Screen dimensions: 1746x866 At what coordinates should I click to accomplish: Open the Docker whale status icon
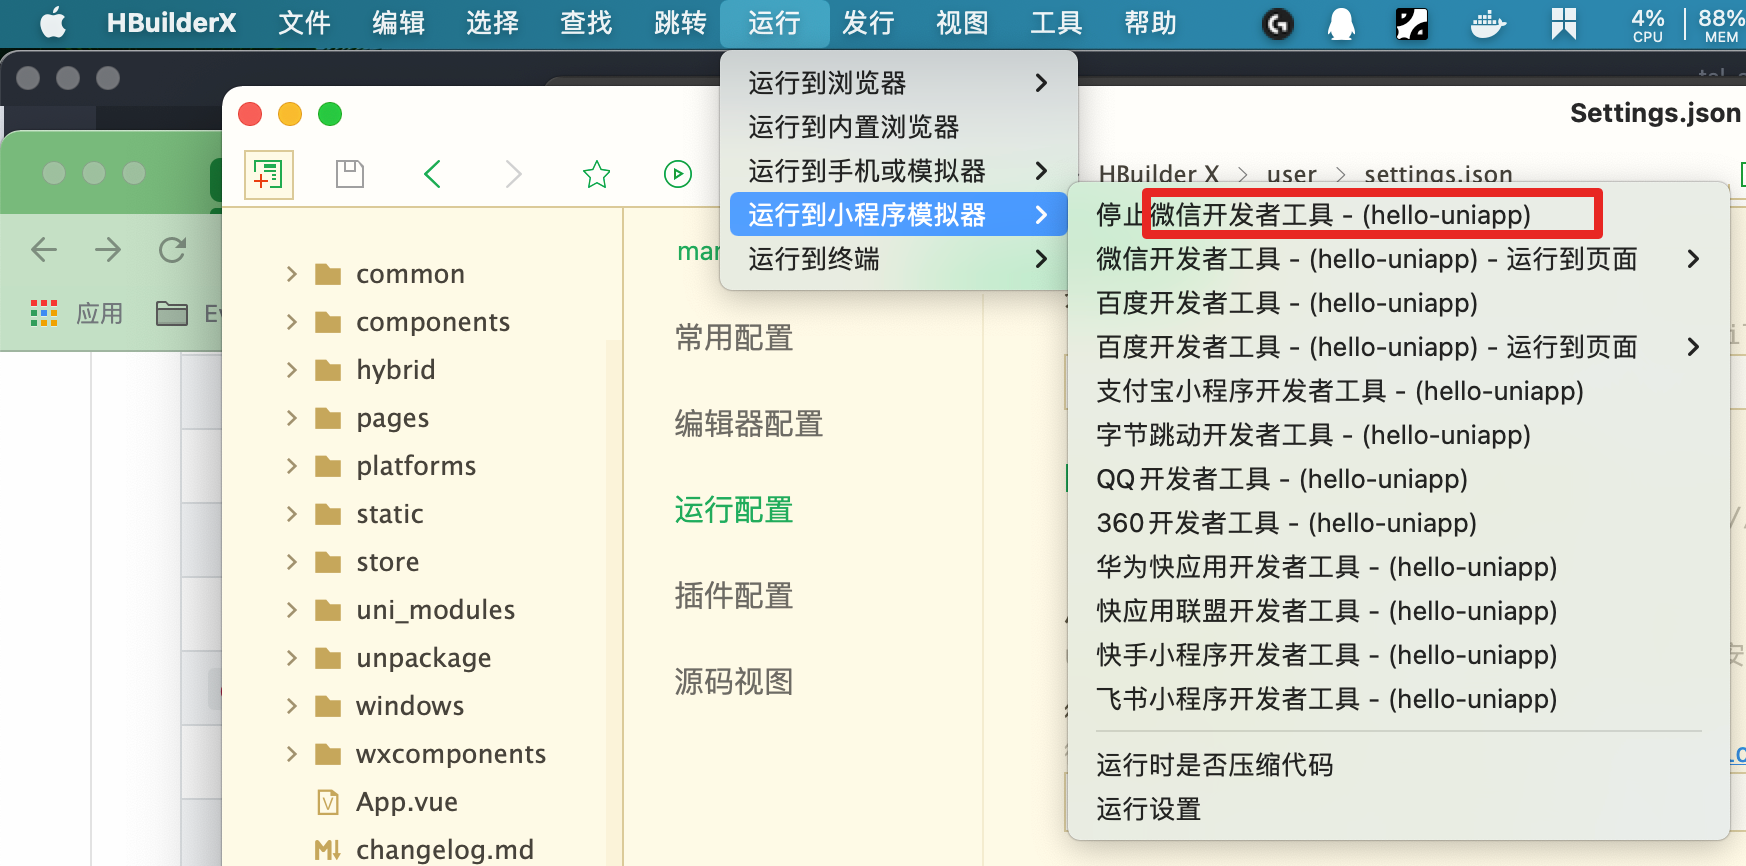coord(1488,23)
